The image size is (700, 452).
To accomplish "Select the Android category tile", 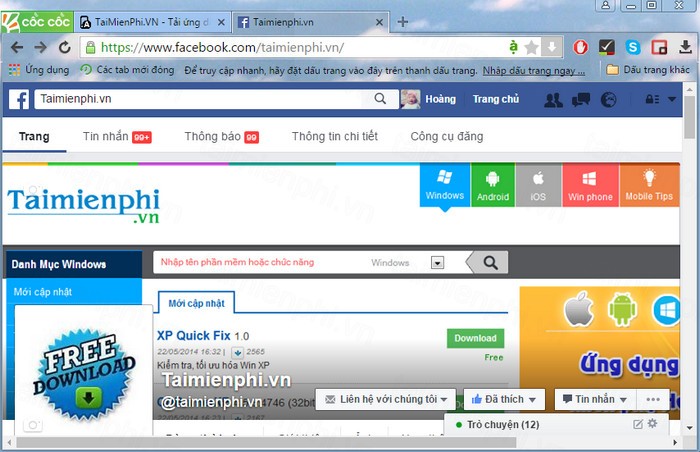I will tap(493, 185).
